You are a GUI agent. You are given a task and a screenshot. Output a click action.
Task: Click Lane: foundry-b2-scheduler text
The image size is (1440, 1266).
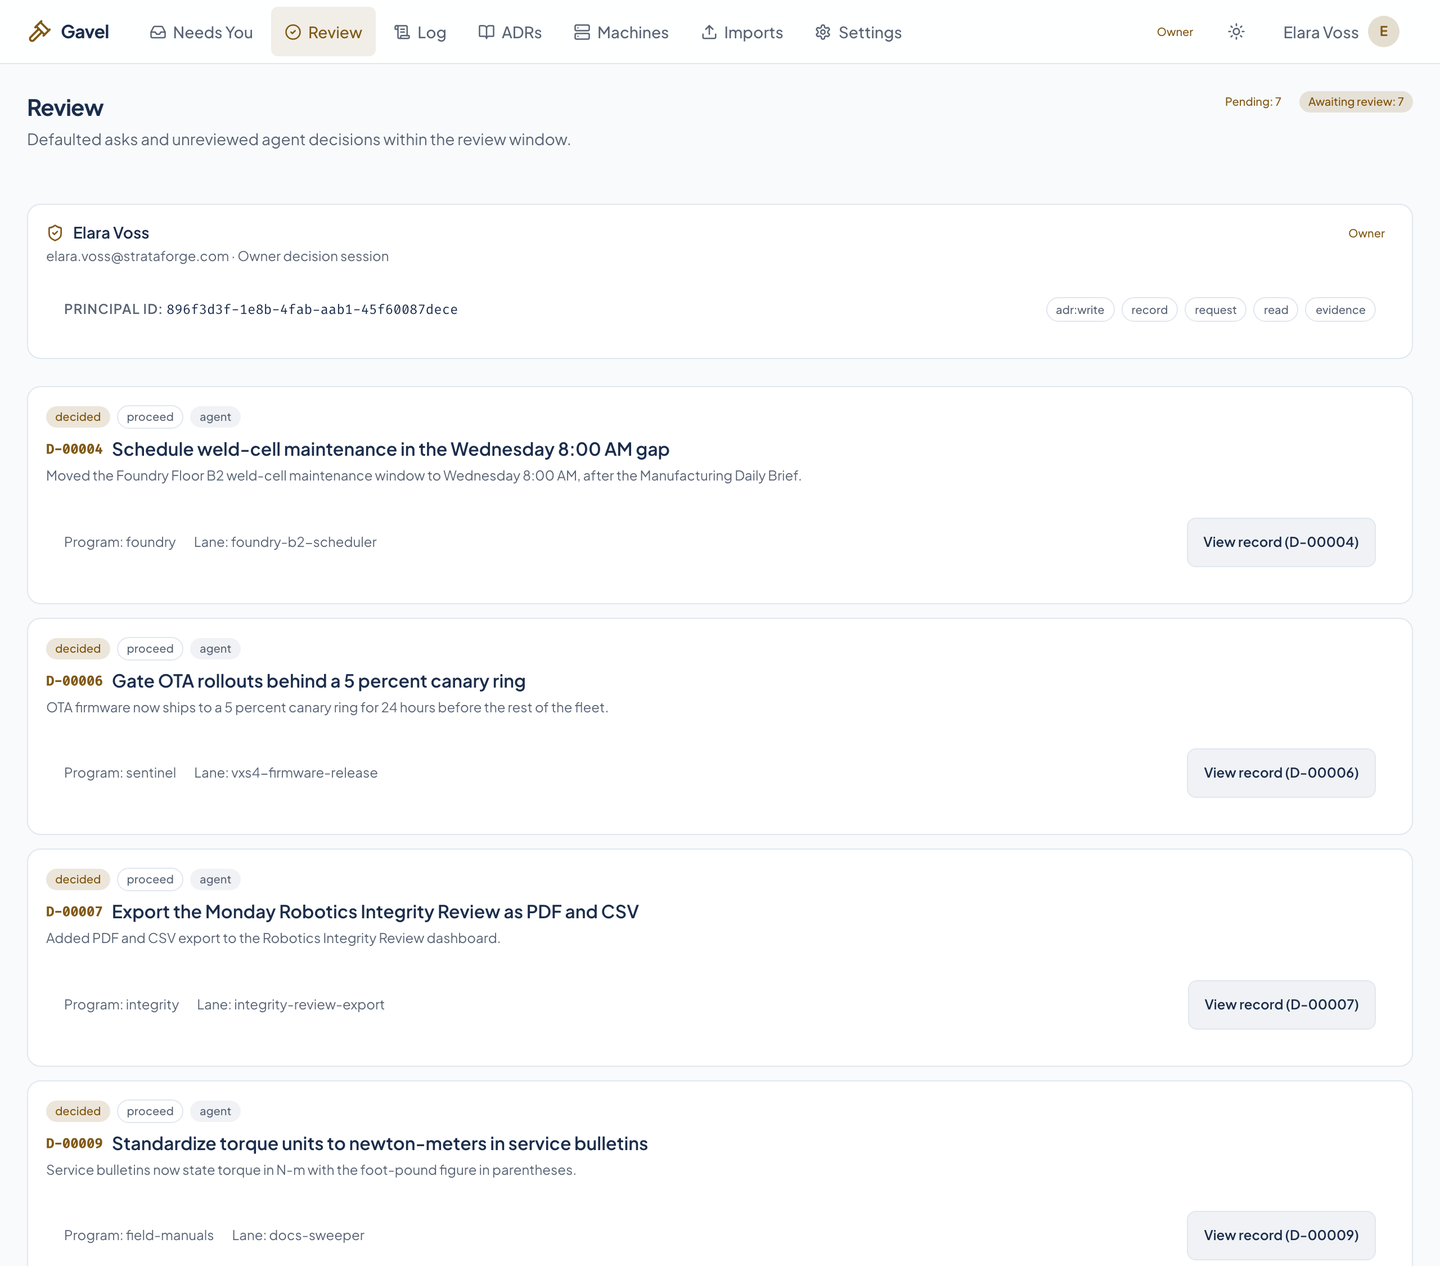285,542
